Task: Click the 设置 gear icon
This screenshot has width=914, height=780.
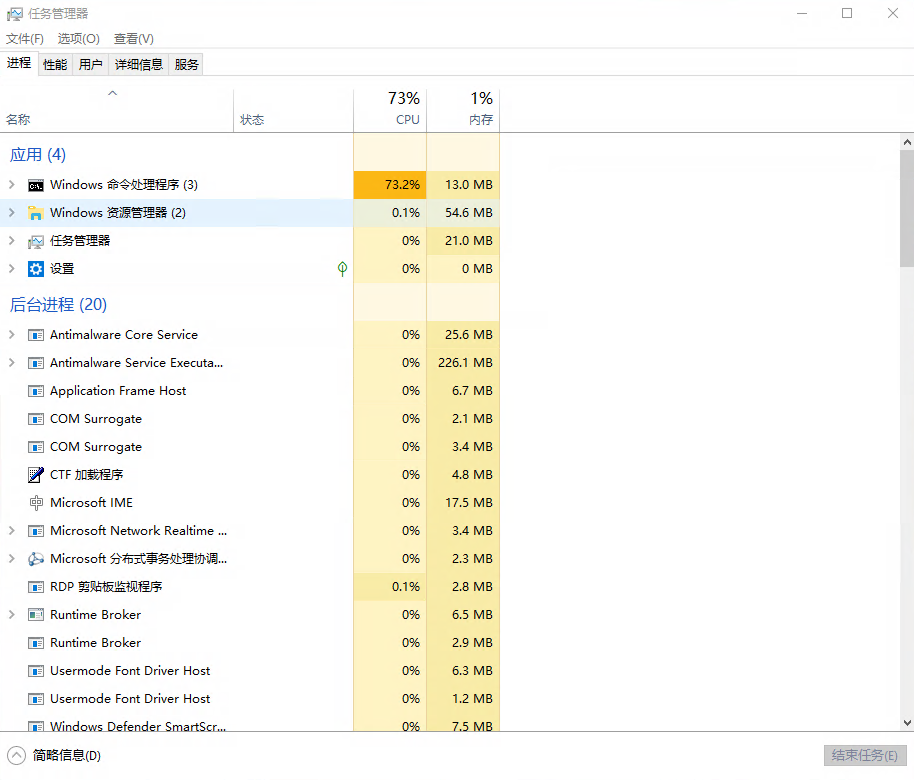Action: [x=36, y=269]
